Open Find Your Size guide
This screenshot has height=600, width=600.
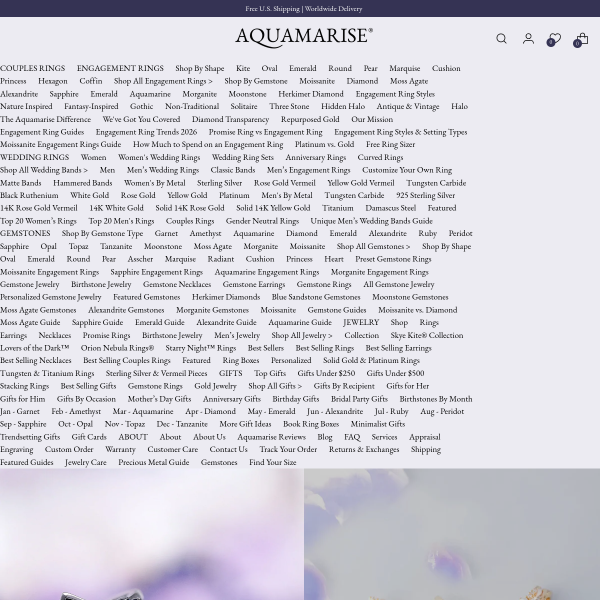click(x=272, y=462)
